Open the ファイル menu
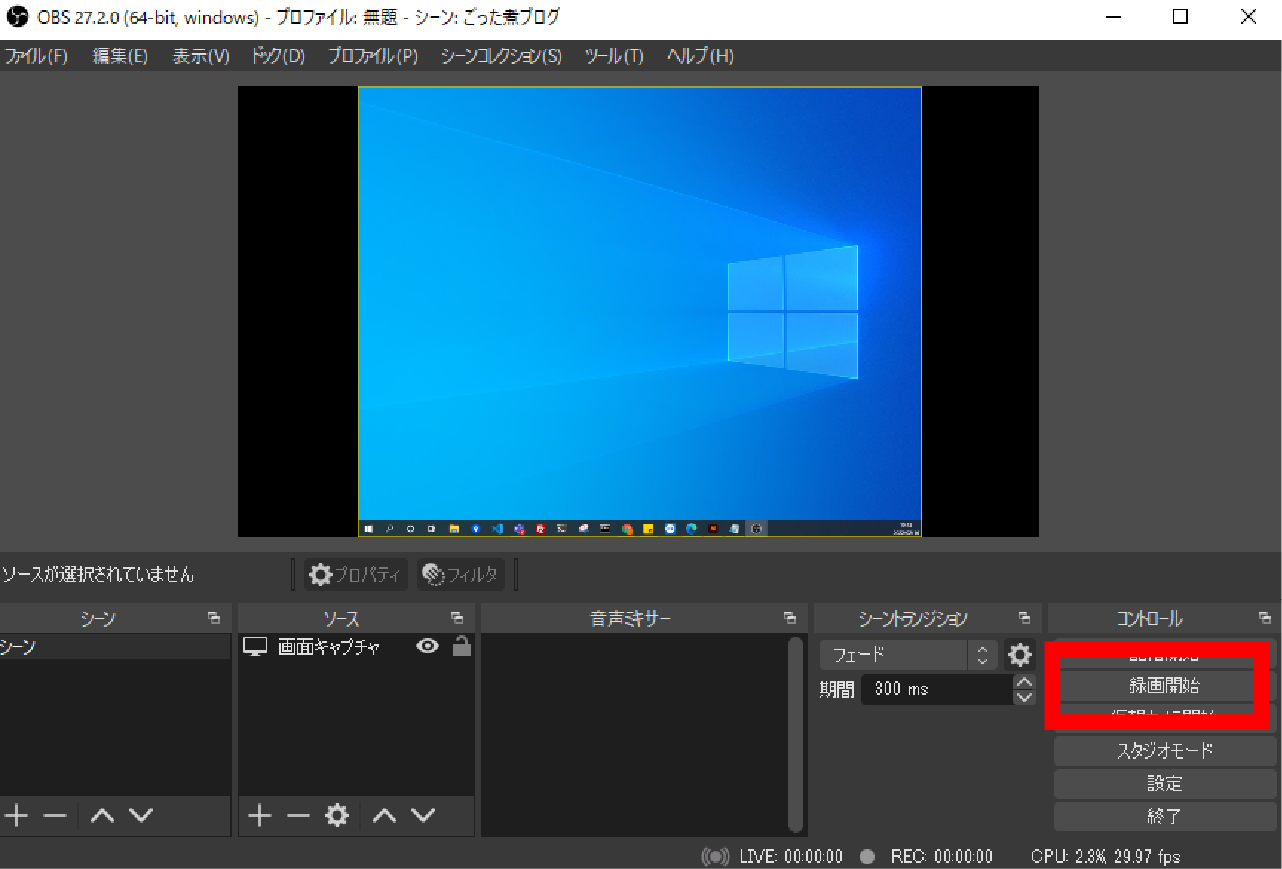 pyautogui.click(x=37, y=56)
